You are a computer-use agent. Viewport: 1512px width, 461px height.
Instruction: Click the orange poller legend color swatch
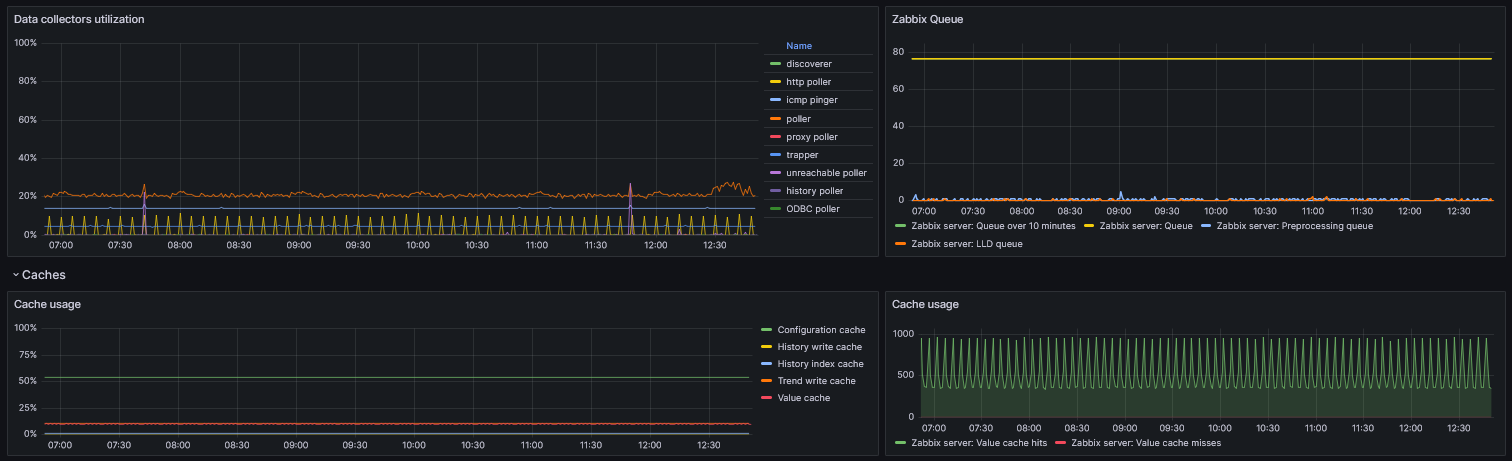tap(774, 119)
